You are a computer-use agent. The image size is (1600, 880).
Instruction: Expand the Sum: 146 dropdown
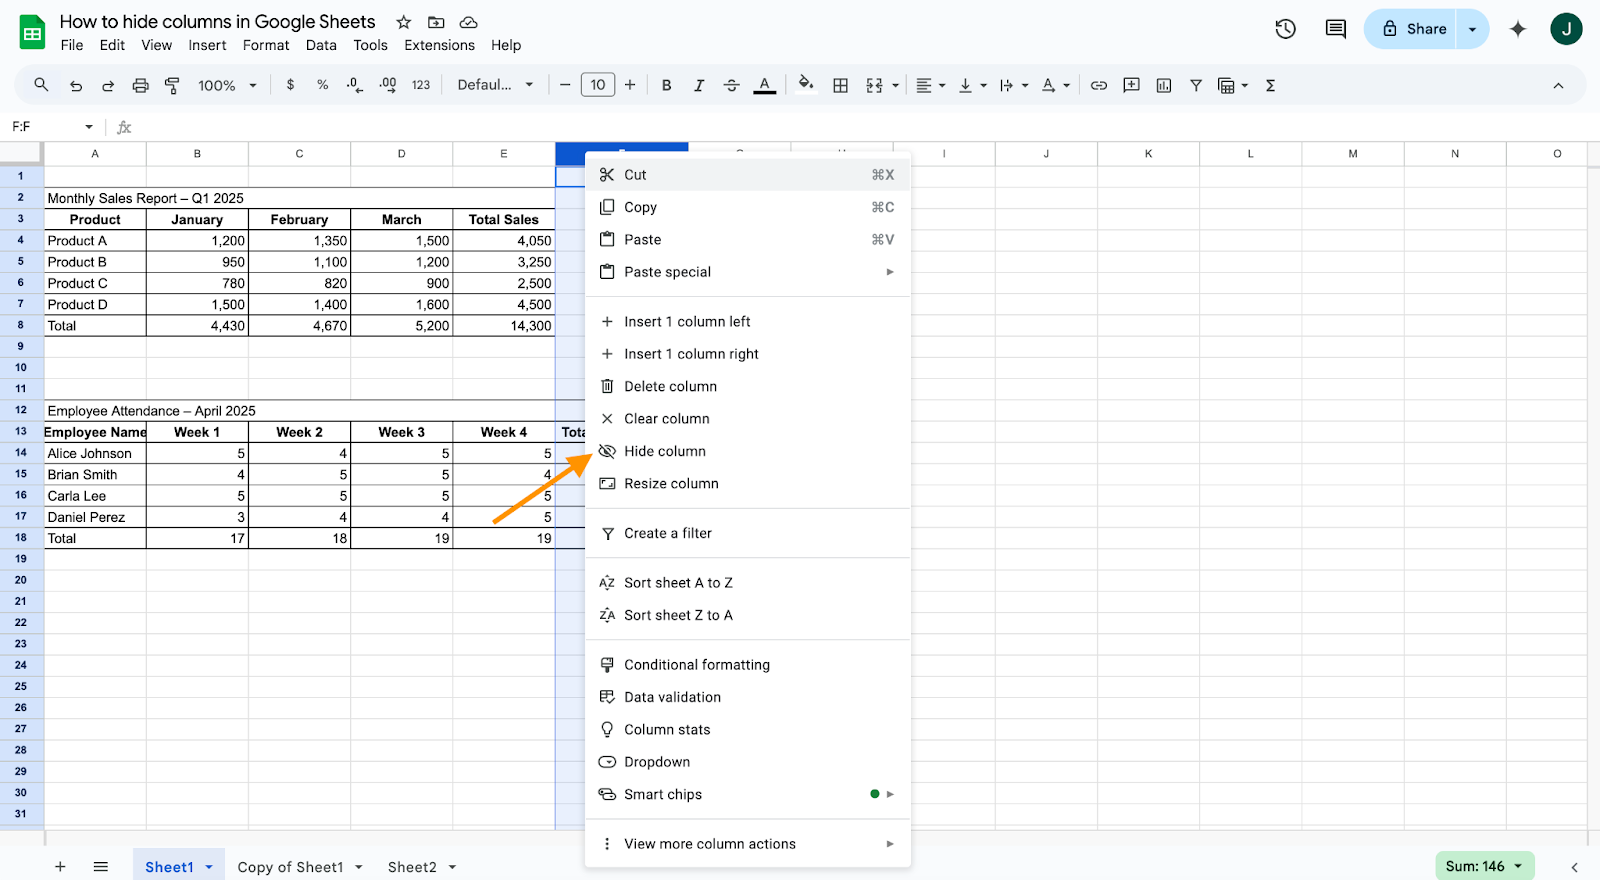coord(1484,866)
